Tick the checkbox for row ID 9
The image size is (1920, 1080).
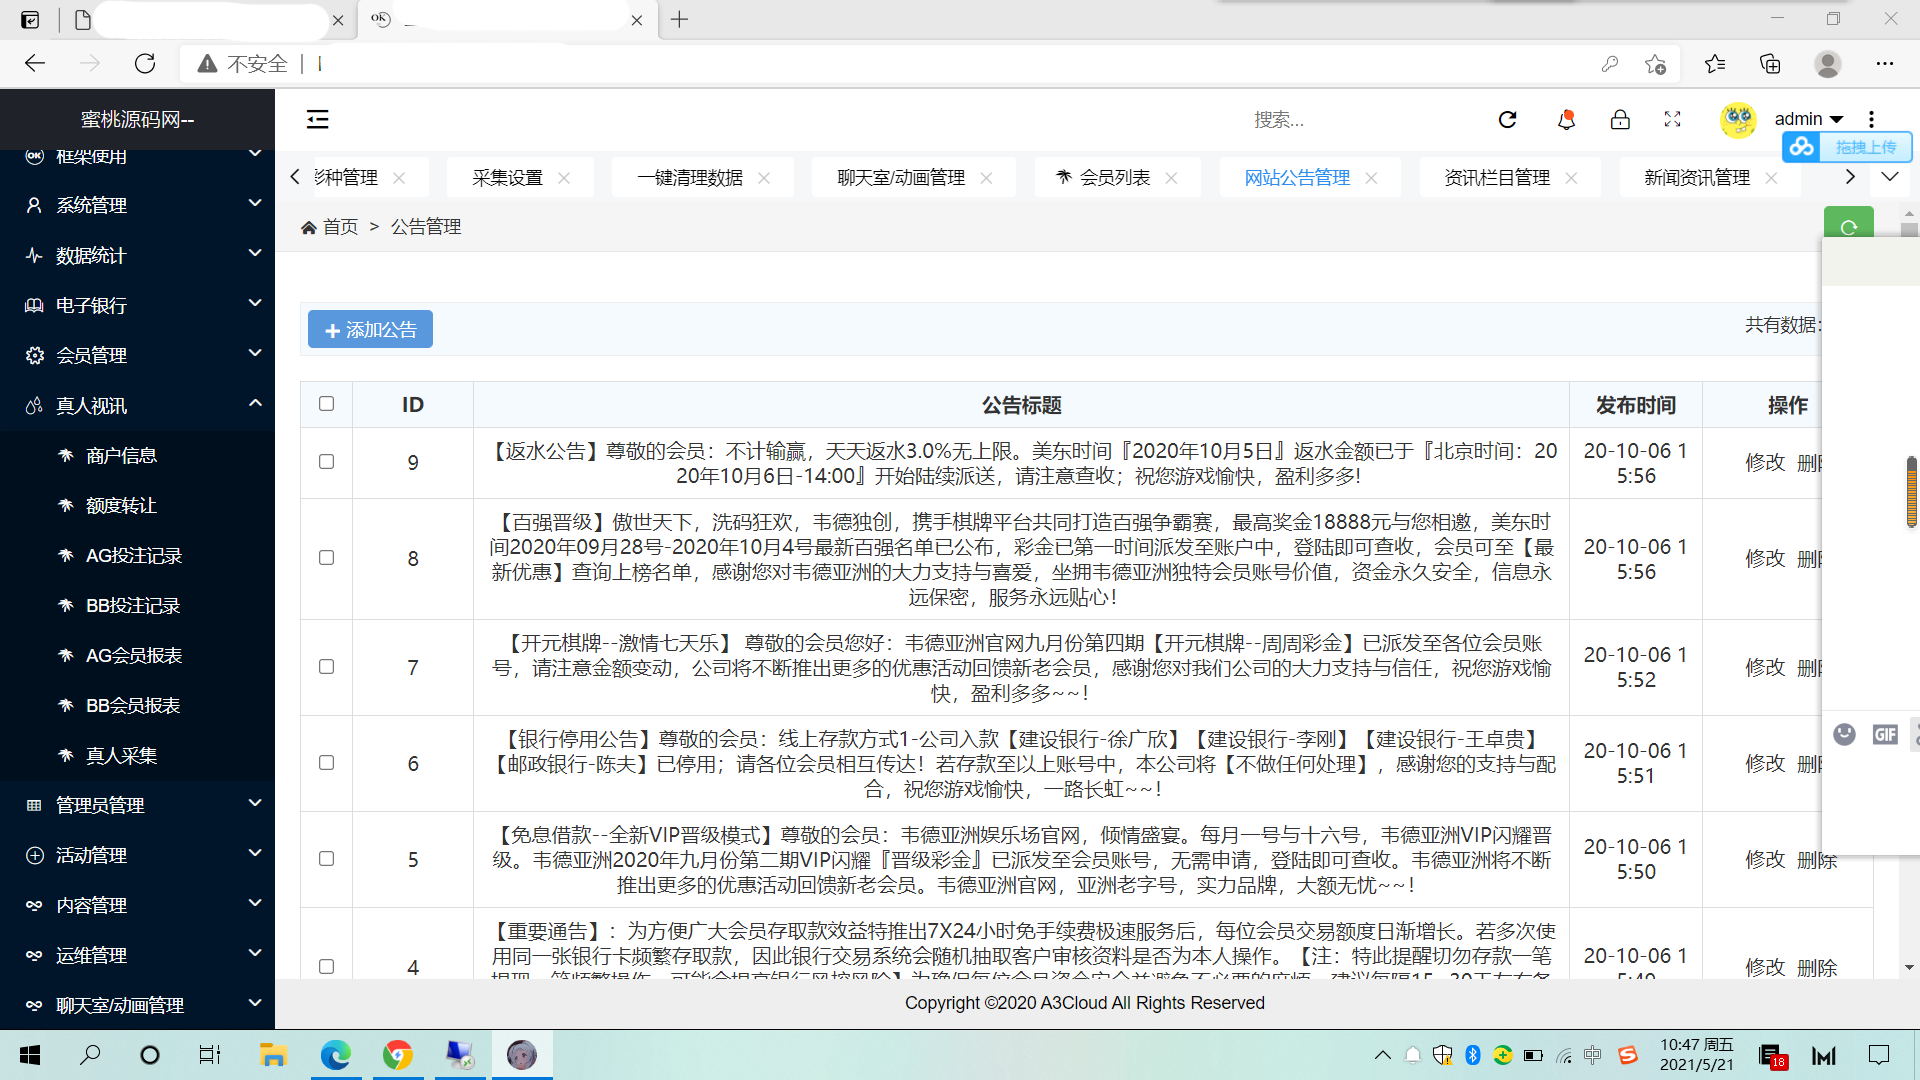[x=326, y=462]
